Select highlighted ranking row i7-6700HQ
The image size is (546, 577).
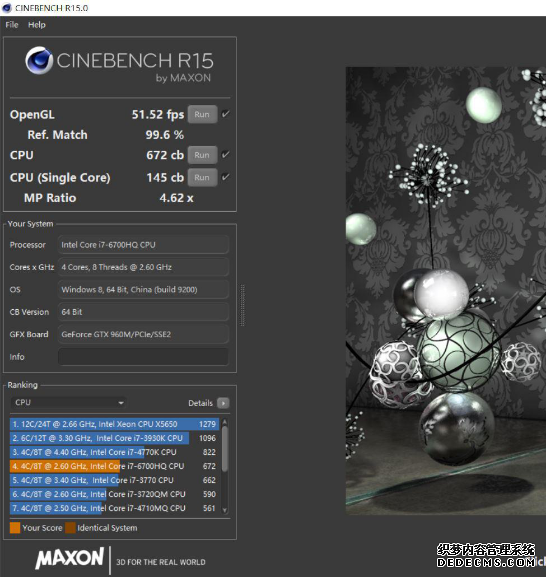point(114,466)
